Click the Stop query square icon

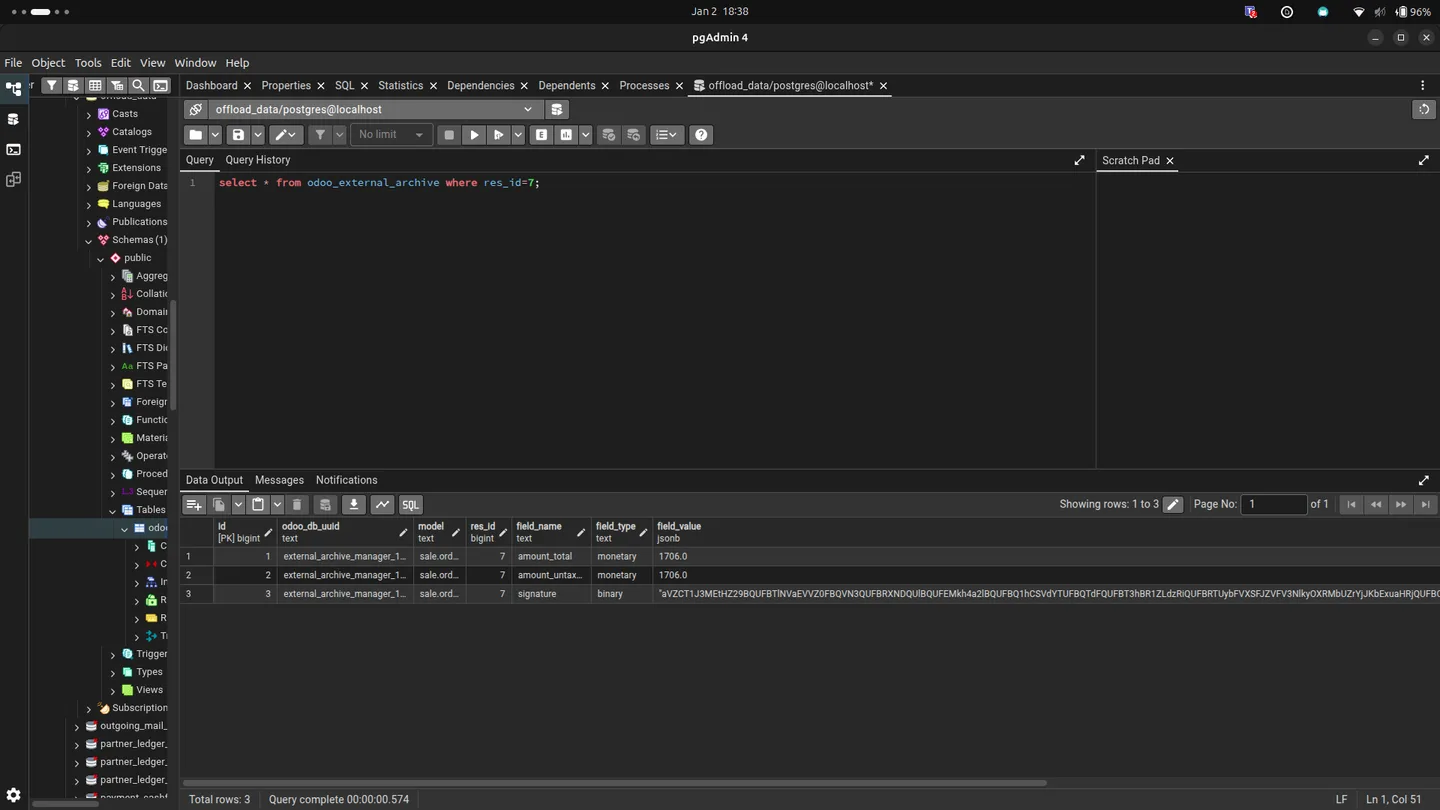[449, 135]
